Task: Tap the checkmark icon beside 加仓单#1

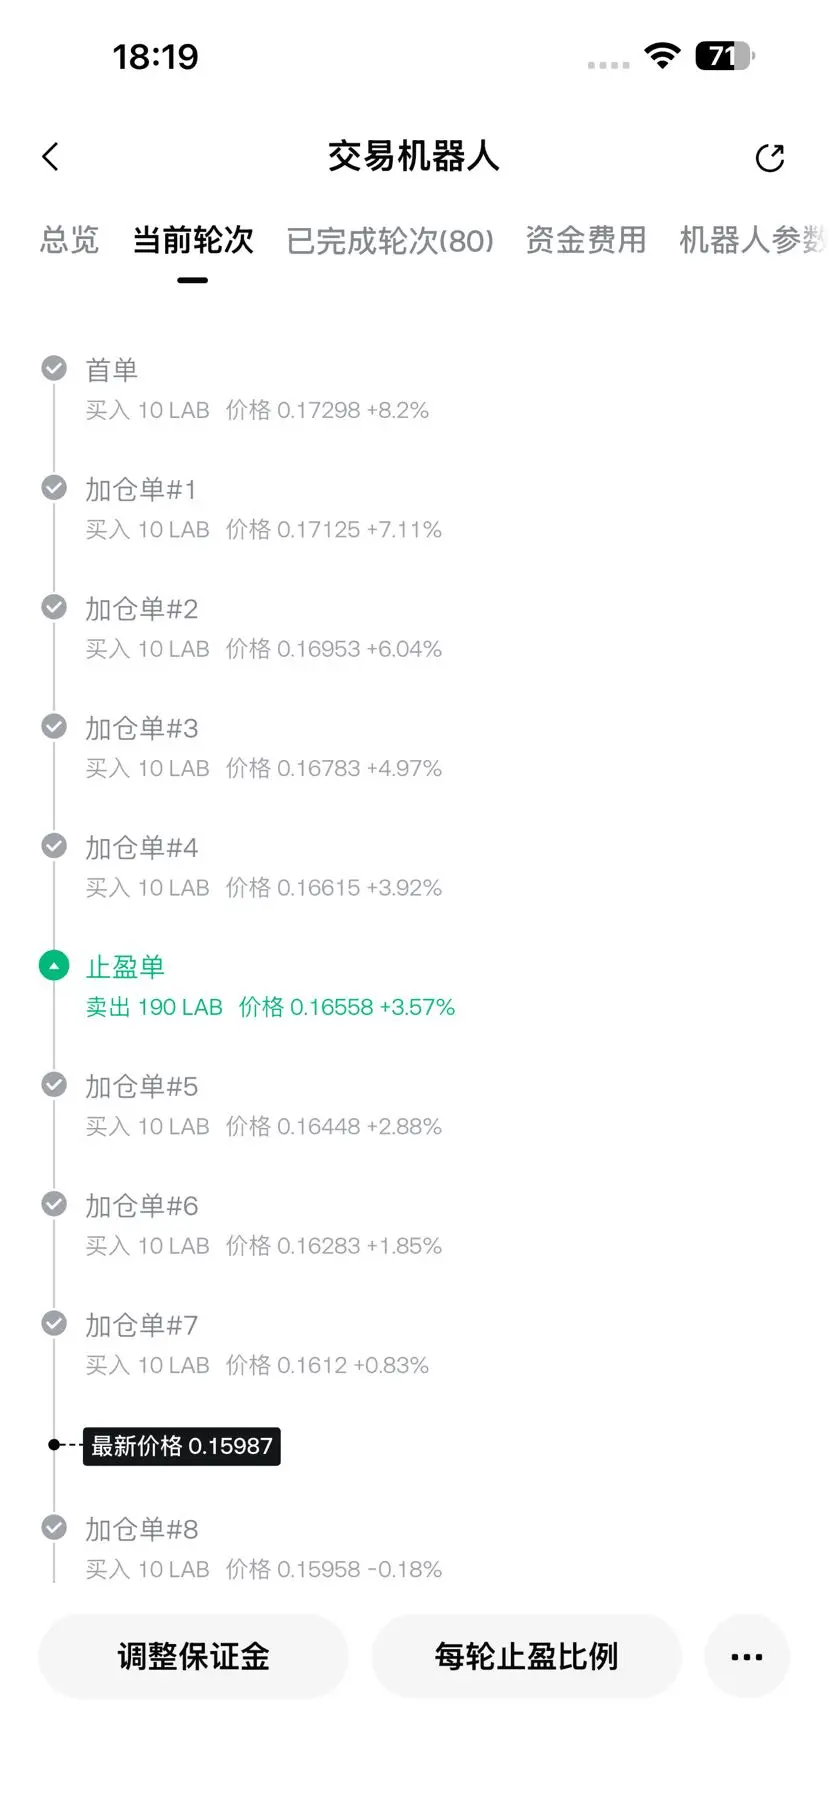Action: (x=54, y=488)
